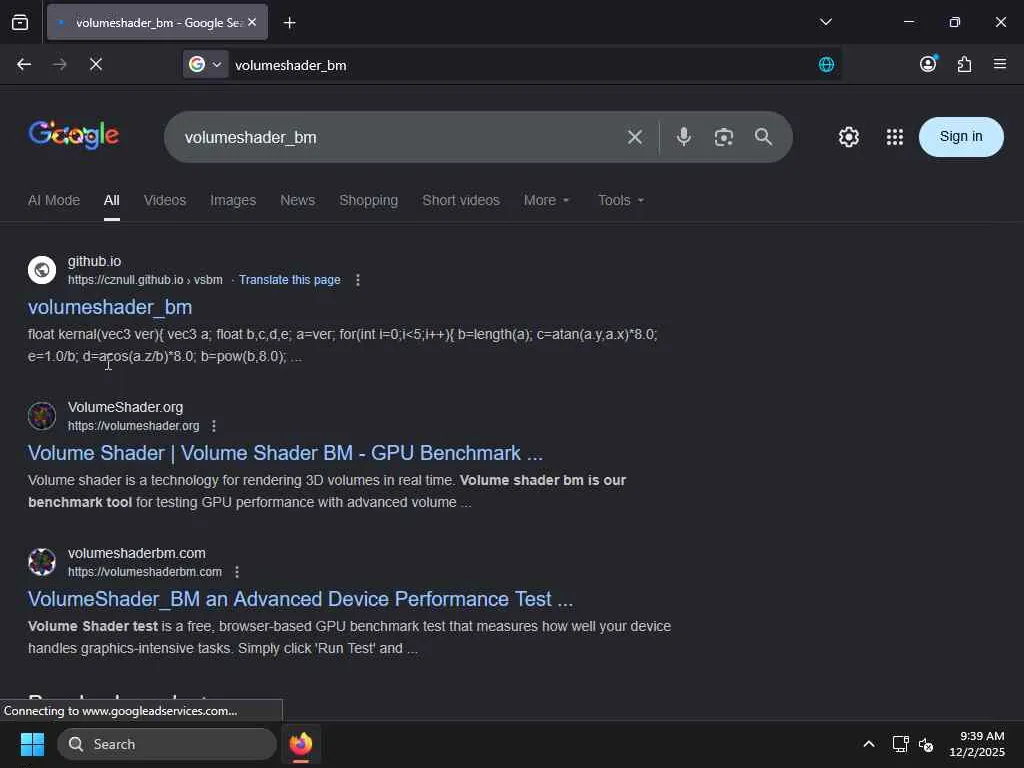Click the https://volumeshader.org URL
The image size is (1024, 768).
[133, 426]
